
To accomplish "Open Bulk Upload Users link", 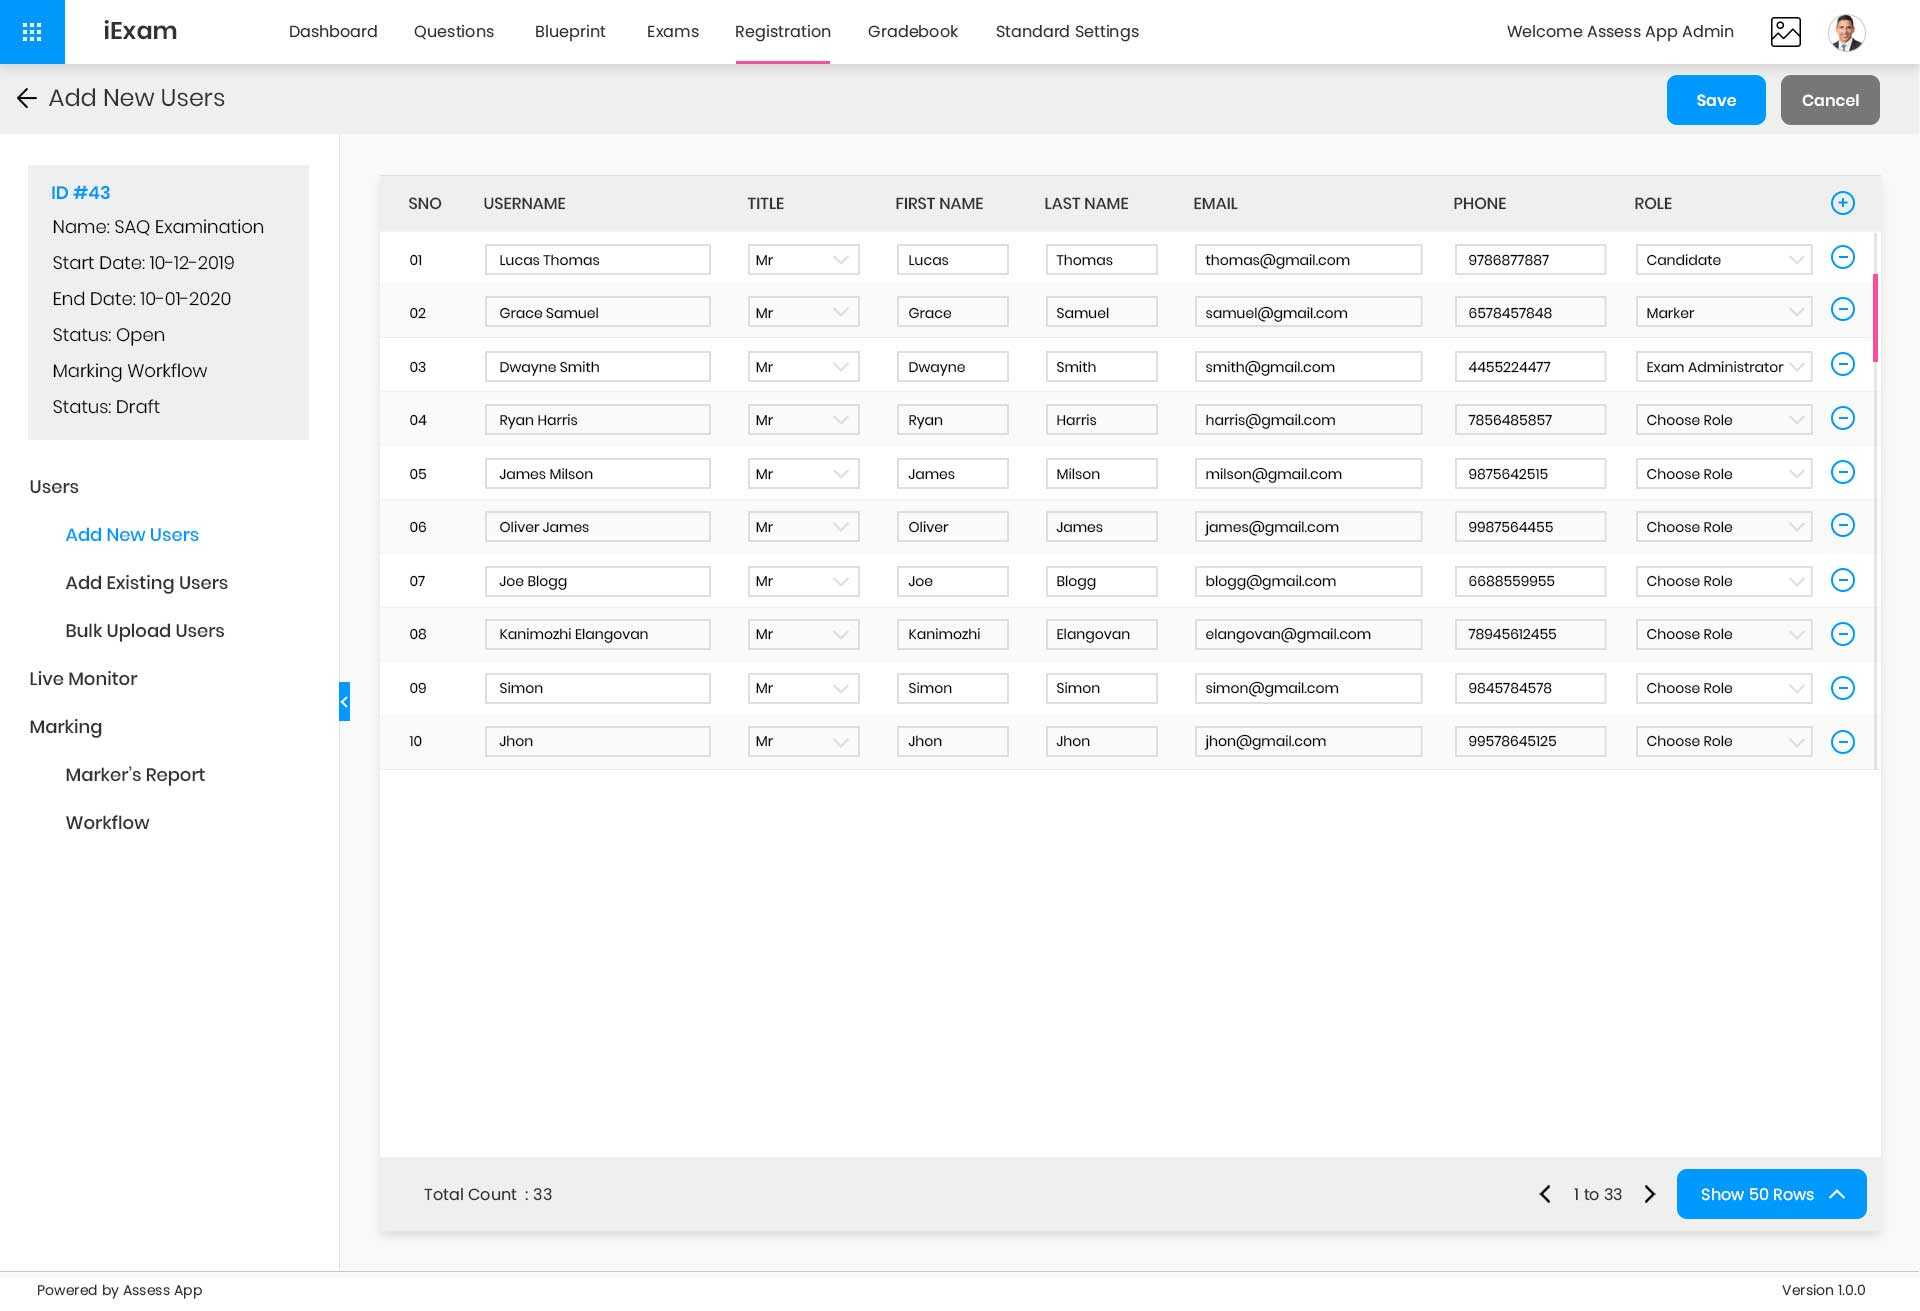I will [x=145, y=631].
